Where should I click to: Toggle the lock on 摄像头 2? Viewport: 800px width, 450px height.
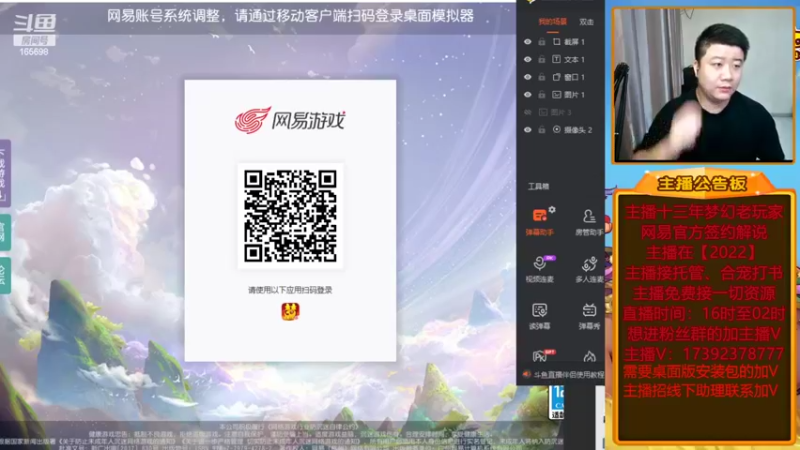542,130
